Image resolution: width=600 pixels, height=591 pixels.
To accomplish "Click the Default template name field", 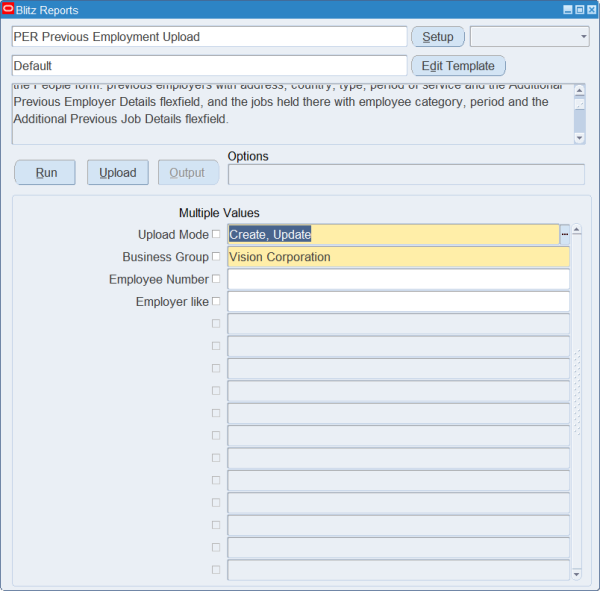I will click(209, 66).
